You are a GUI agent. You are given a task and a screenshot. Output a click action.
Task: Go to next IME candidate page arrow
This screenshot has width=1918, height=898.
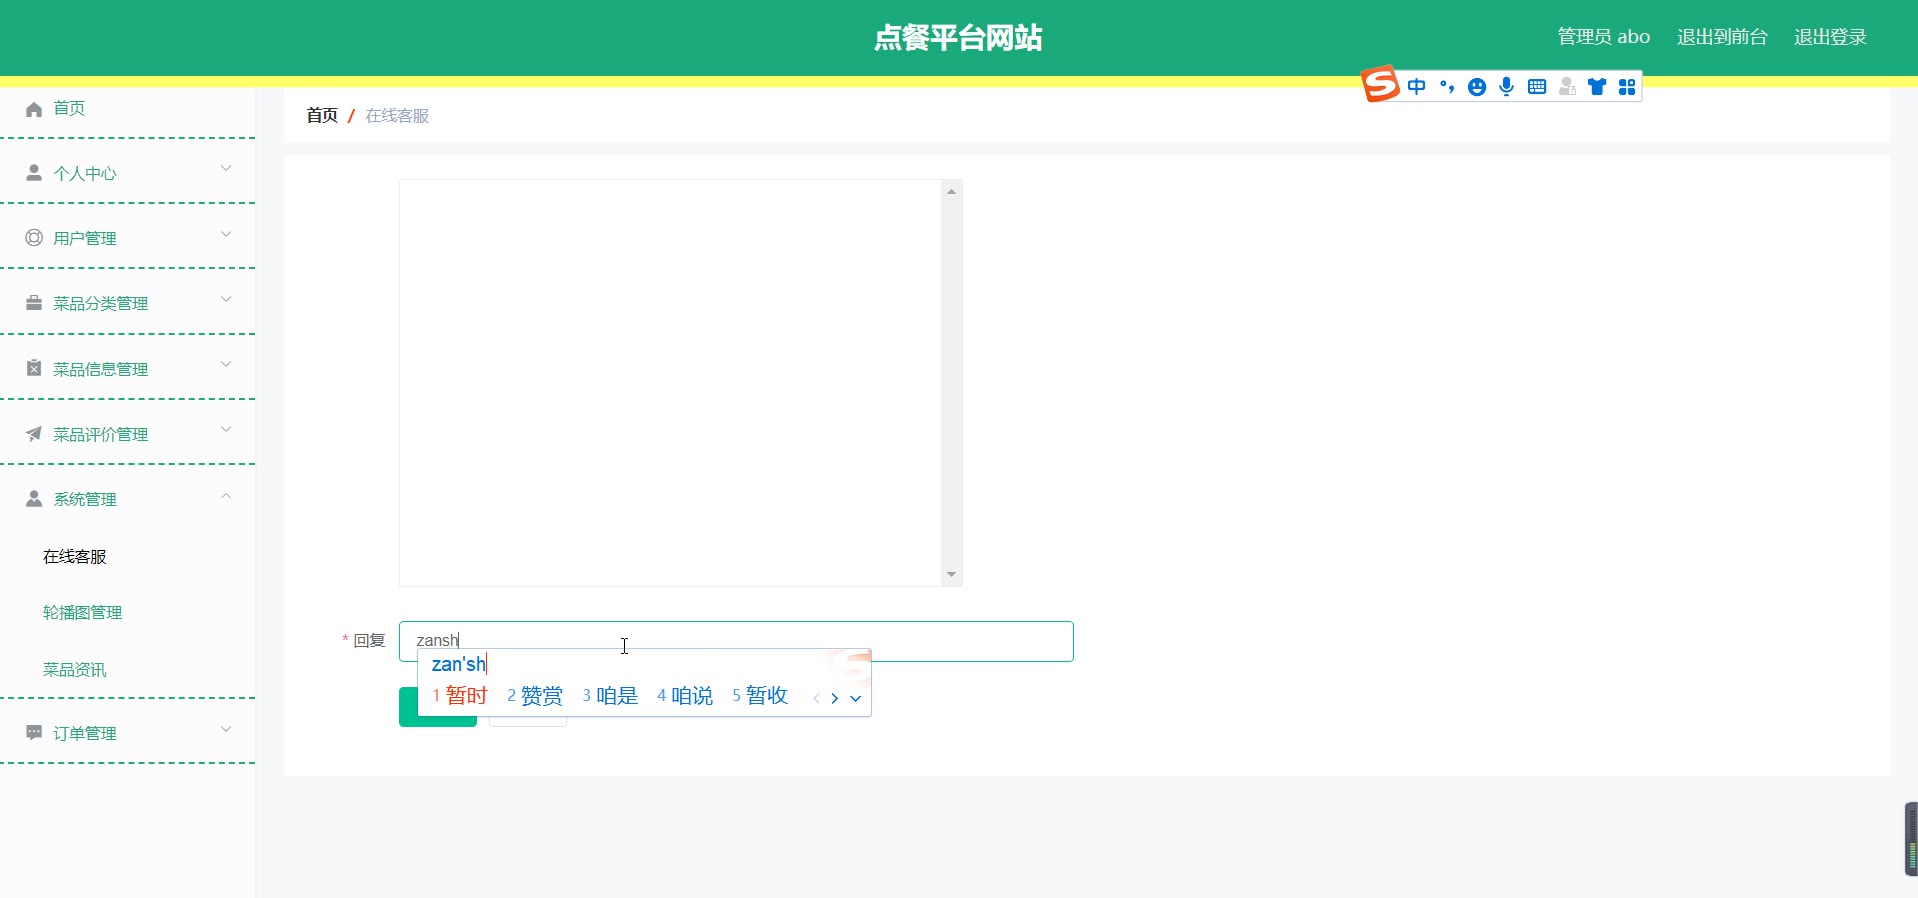pos(835,698)
